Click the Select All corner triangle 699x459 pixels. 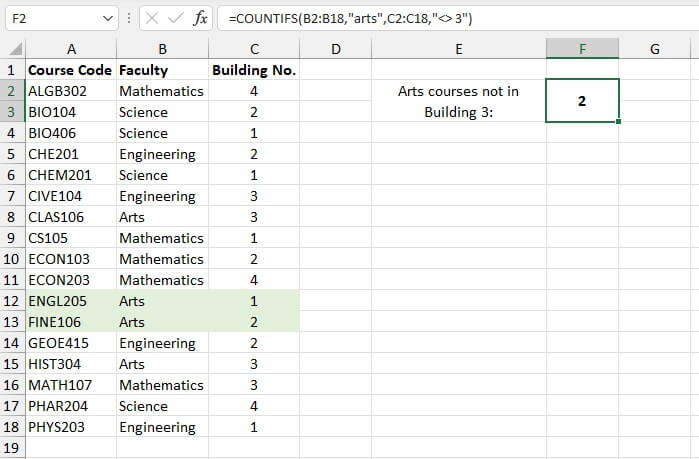pyautogui.click(x=14, y=50)
